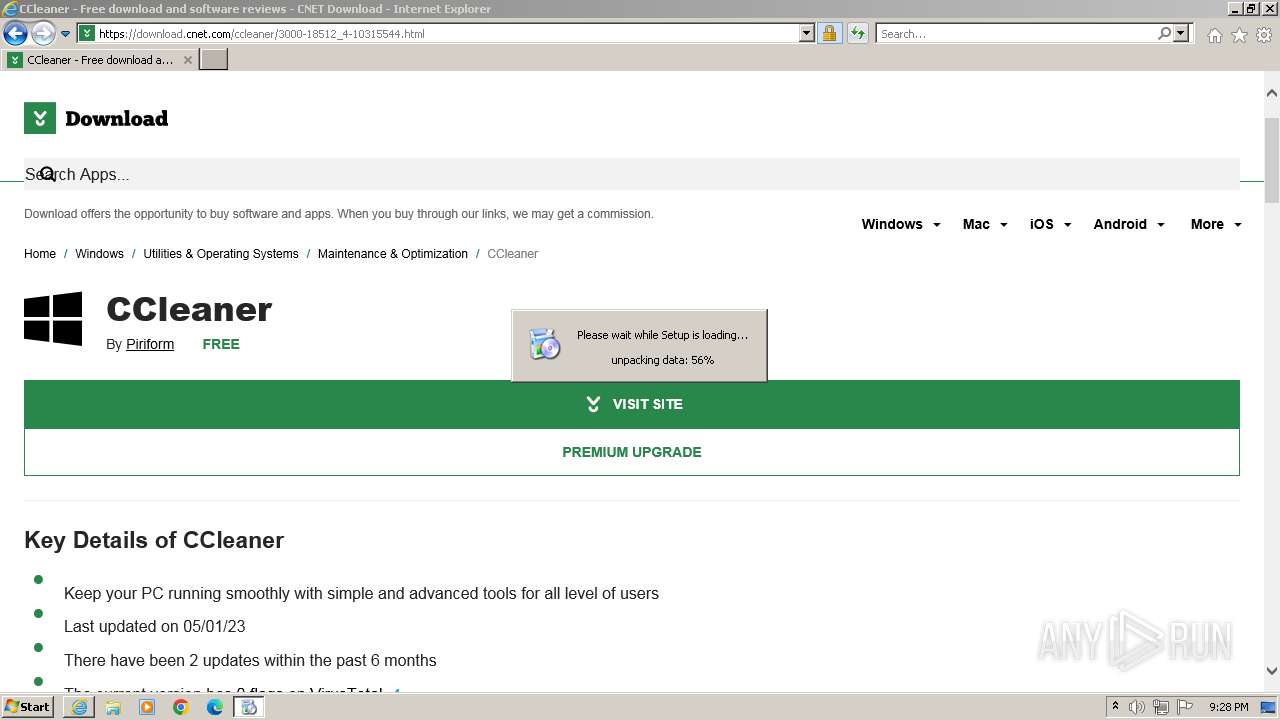Open the network tray icon
The height and width of the screenshot is (720, 1280).
coord(1161,707)
